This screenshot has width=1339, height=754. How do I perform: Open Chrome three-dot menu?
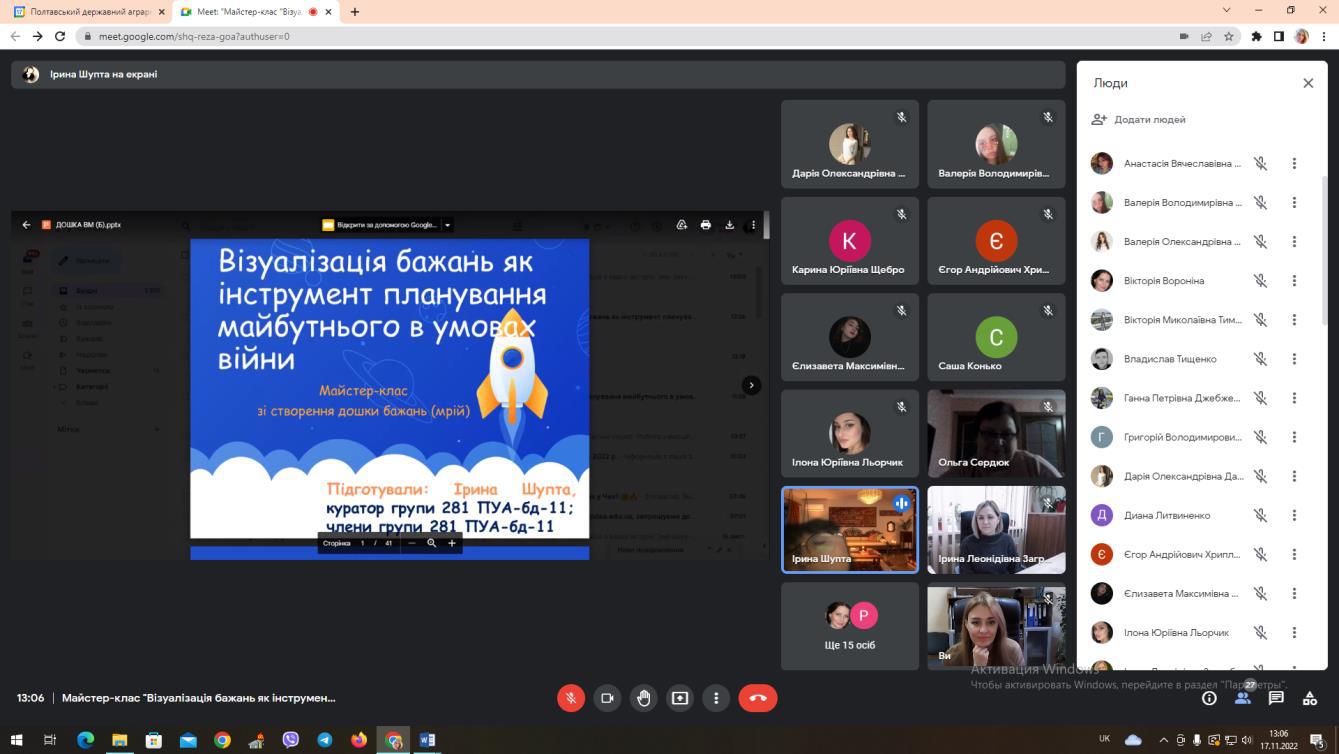click(x=1324, y=36)
